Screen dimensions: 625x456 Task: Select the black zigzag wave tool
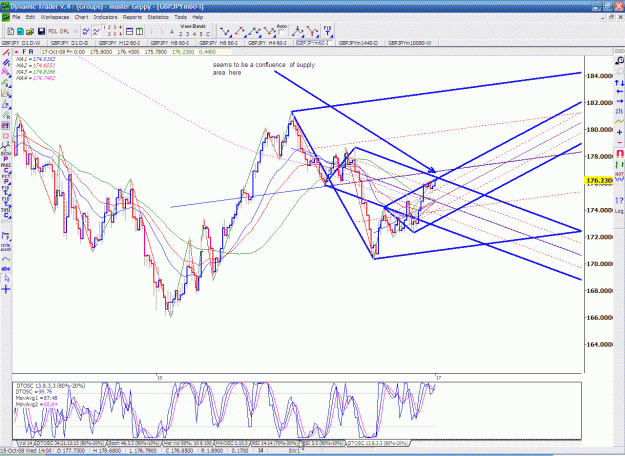coord(6,147)
